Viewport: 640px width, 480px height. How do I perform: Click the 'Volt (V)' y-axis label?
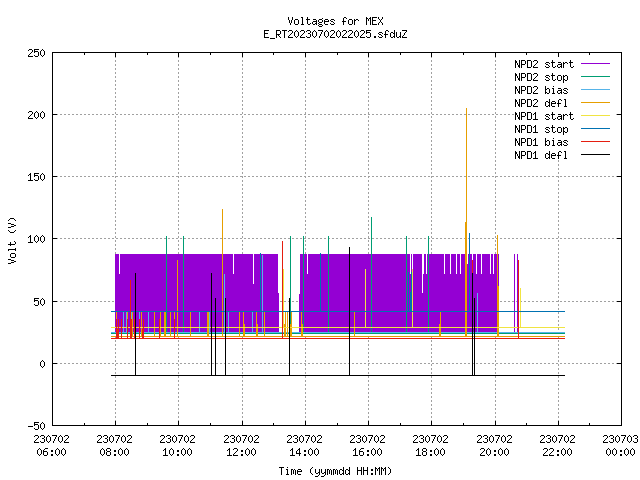pos(12,240)
